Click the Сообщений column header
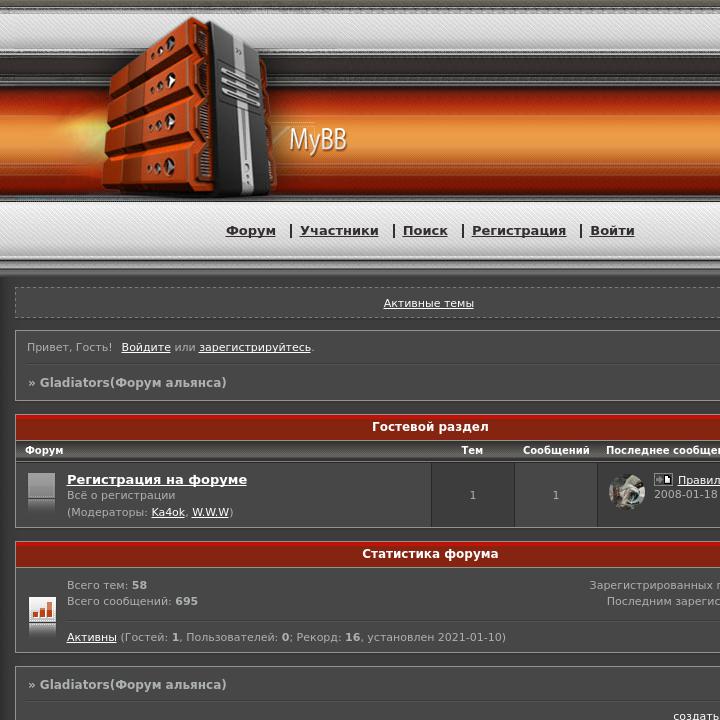The height and width of the screenshot is (720, 720). click(x=556, y=450)
